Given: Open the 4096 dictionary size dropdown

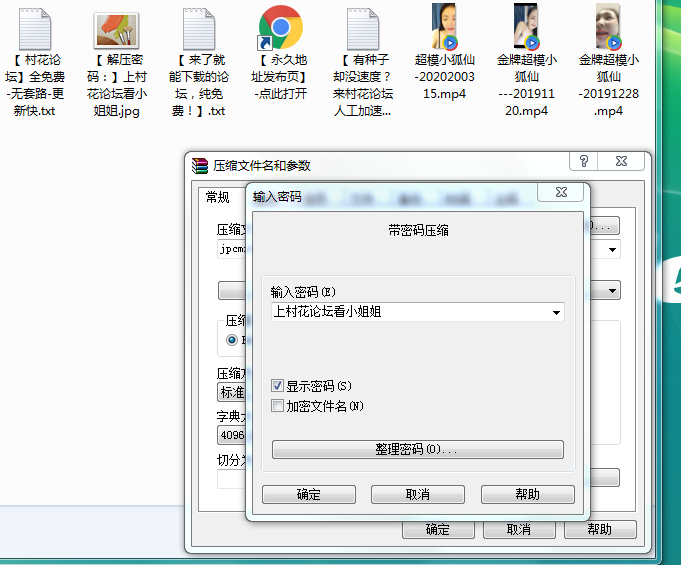Looking at the screenshot, I should (x=231, y=435).
